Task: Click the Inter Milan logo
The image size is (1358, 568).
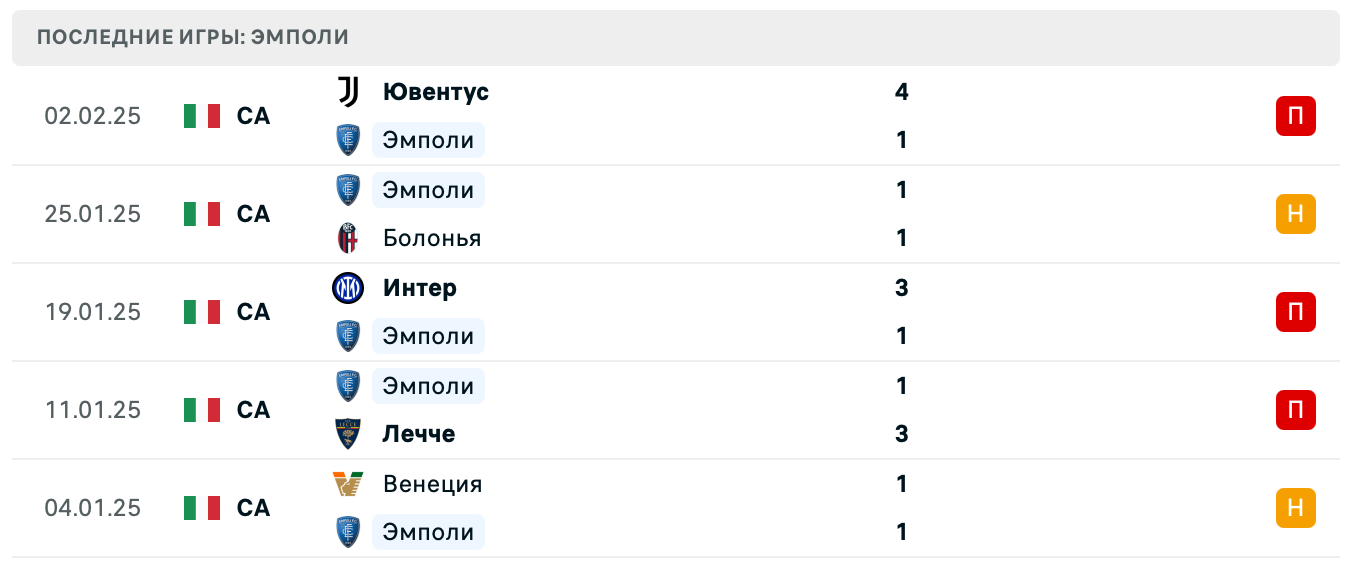Action: 348,288
